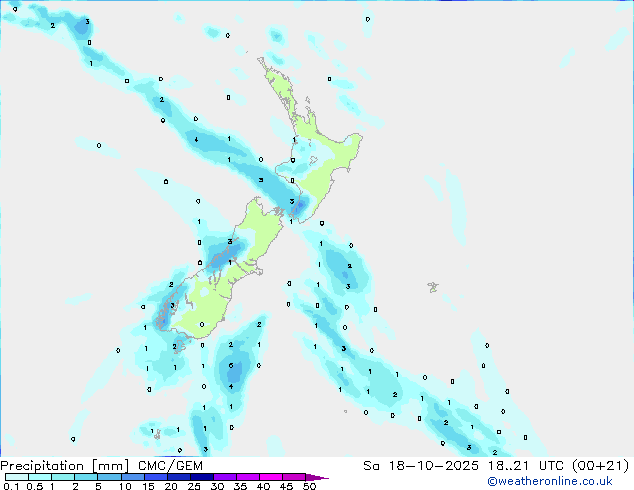Click the "[mm]" unit label
Screen dimensions: 634x490
[x=110, y=466]
